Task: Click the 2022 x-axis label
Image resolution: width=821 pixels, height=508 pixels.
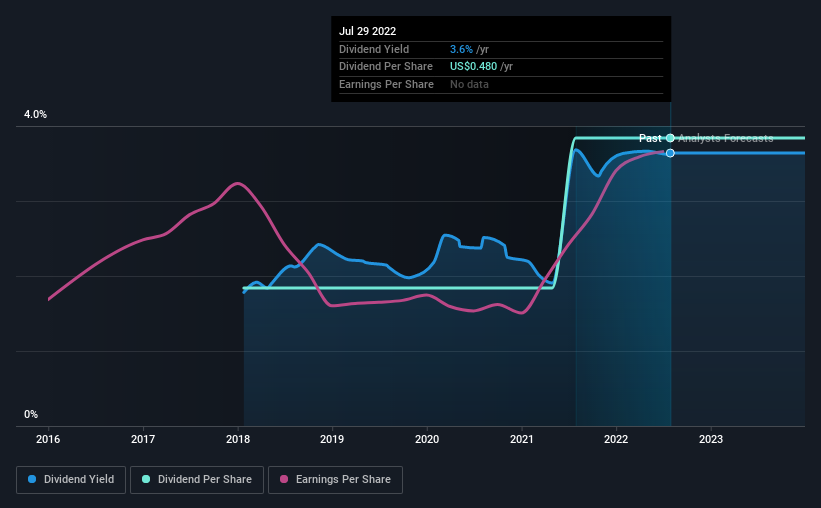Action: coord(616,439)
